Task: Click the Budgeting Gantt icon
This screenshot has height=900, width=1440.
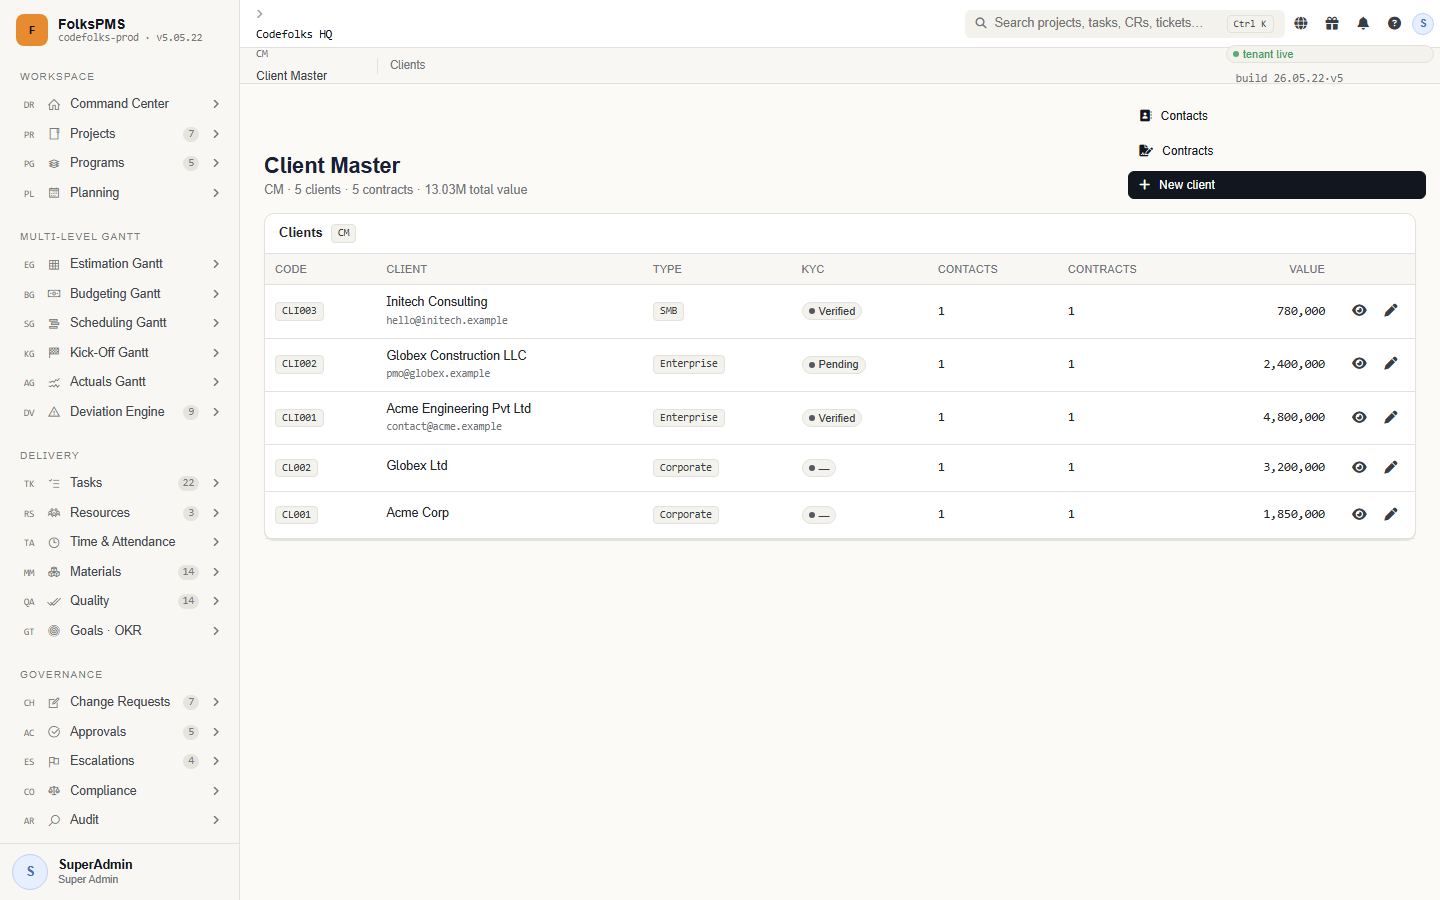Action: pos(54,294)
